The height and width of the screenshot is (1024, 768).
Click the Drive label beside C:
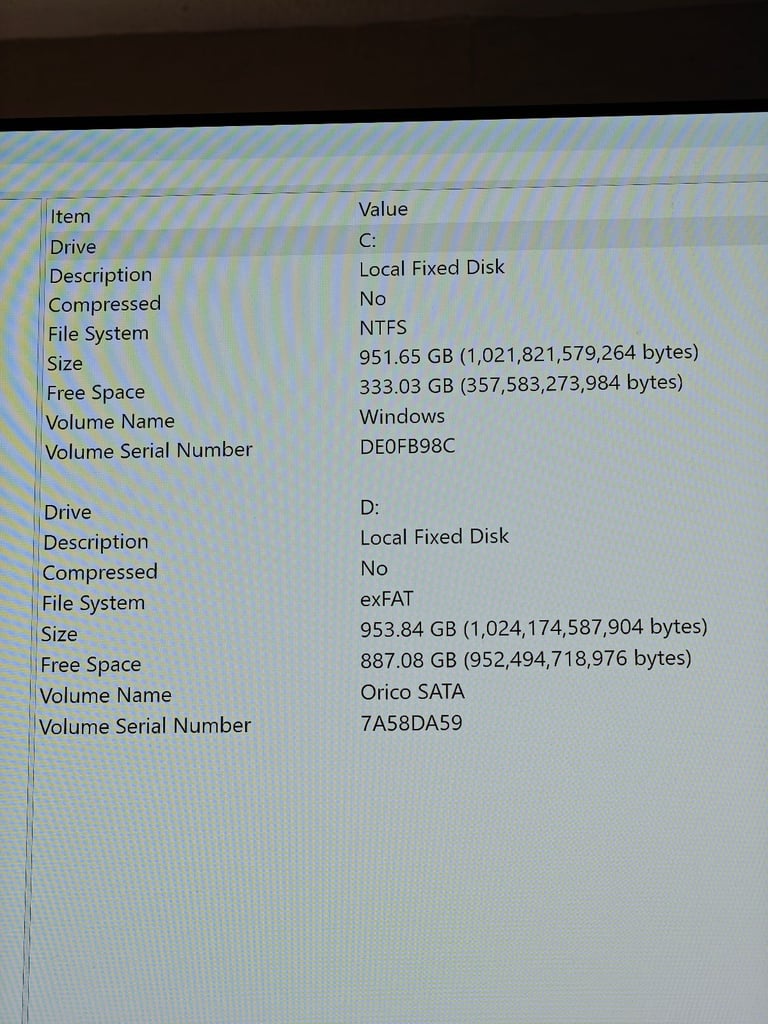click(73, 247)
